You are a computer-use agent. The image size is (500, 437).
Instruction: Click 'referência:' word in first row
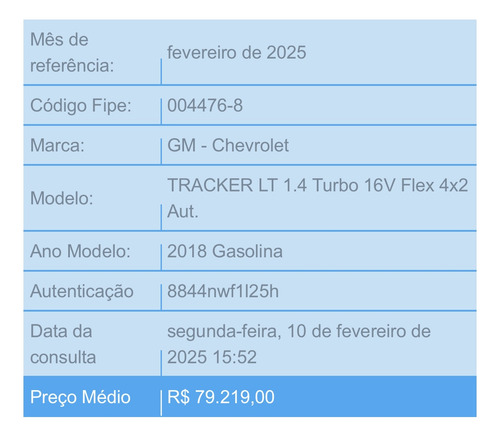coord(72,65)
